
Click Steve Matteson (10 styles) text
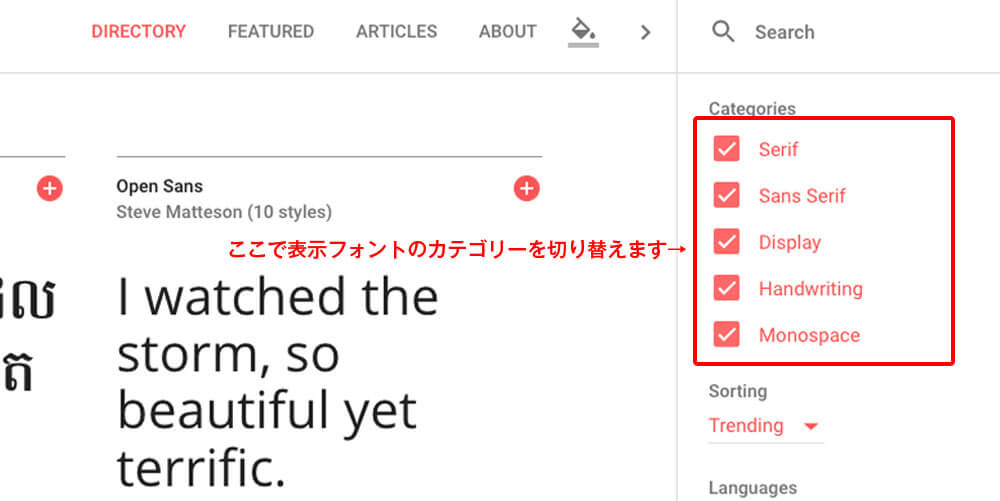pos(224,212)
